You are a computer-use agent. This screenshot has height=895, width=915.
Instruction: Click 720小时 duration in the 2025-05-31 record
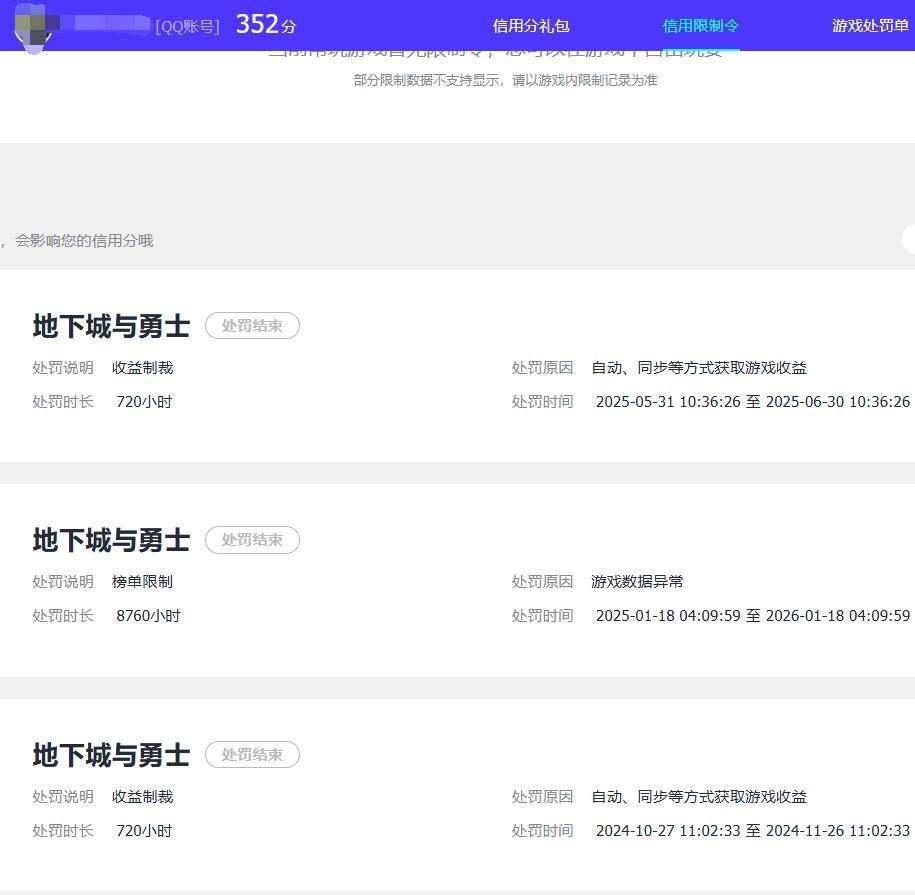click(x=144, y=401)
